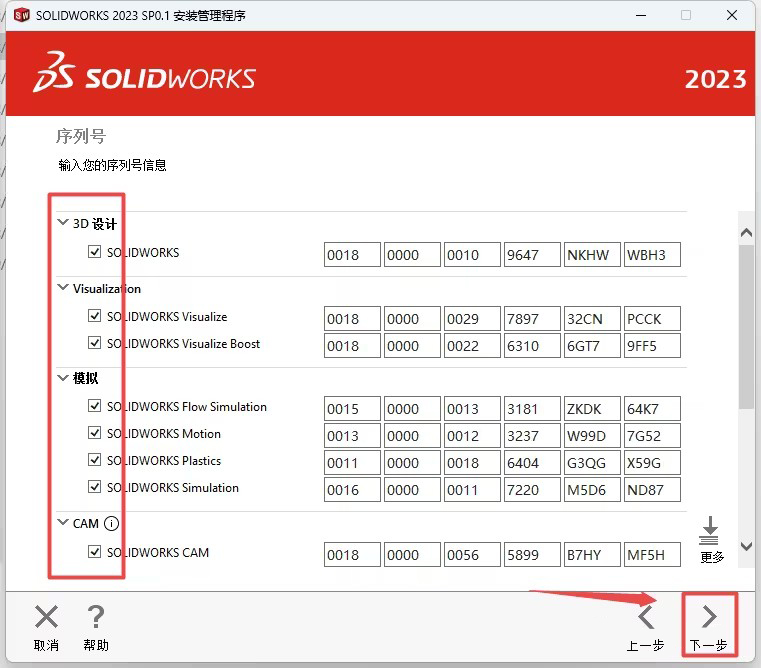Click the Cancel (取消) X icon
Viewport: 761px width, 668px height.
47,617
